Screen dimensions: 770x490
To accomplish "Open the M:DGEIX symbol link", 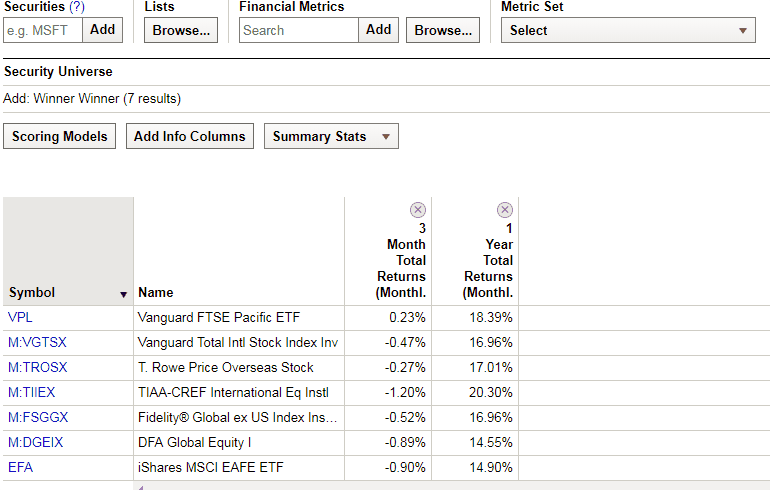I will point(35,442).
